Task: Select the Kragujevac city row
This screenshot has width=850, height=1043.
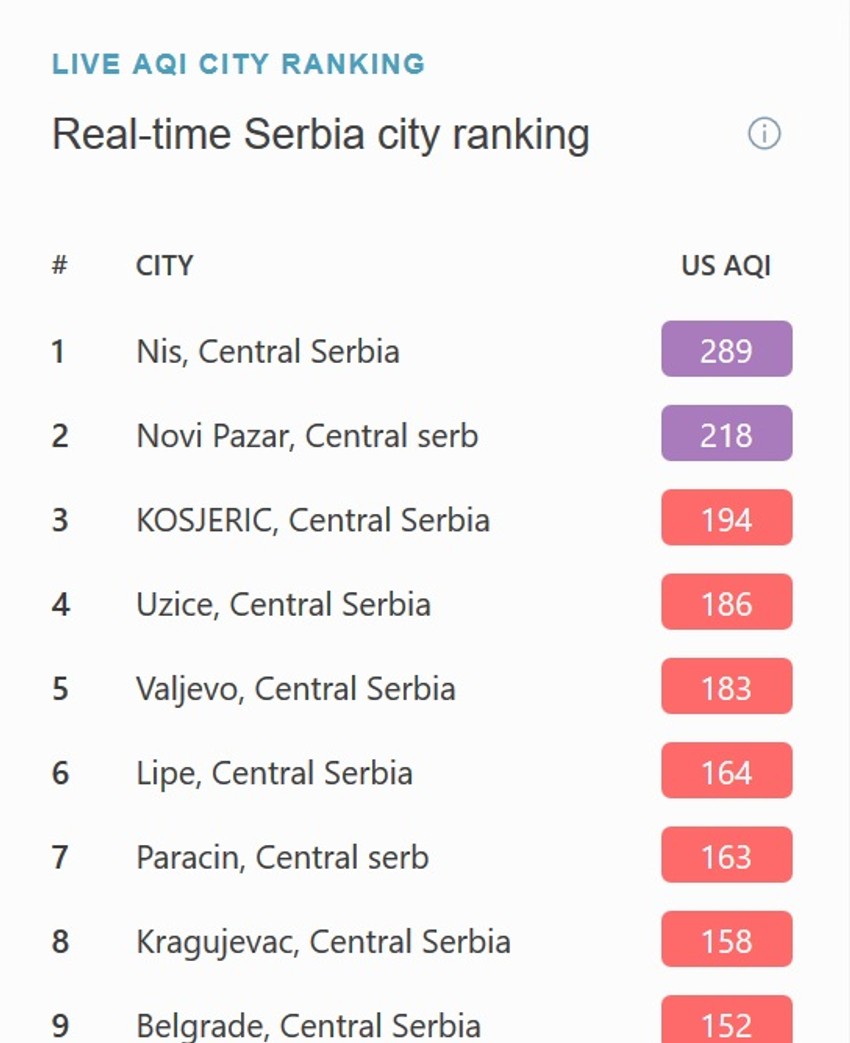Action: point(323,939)
